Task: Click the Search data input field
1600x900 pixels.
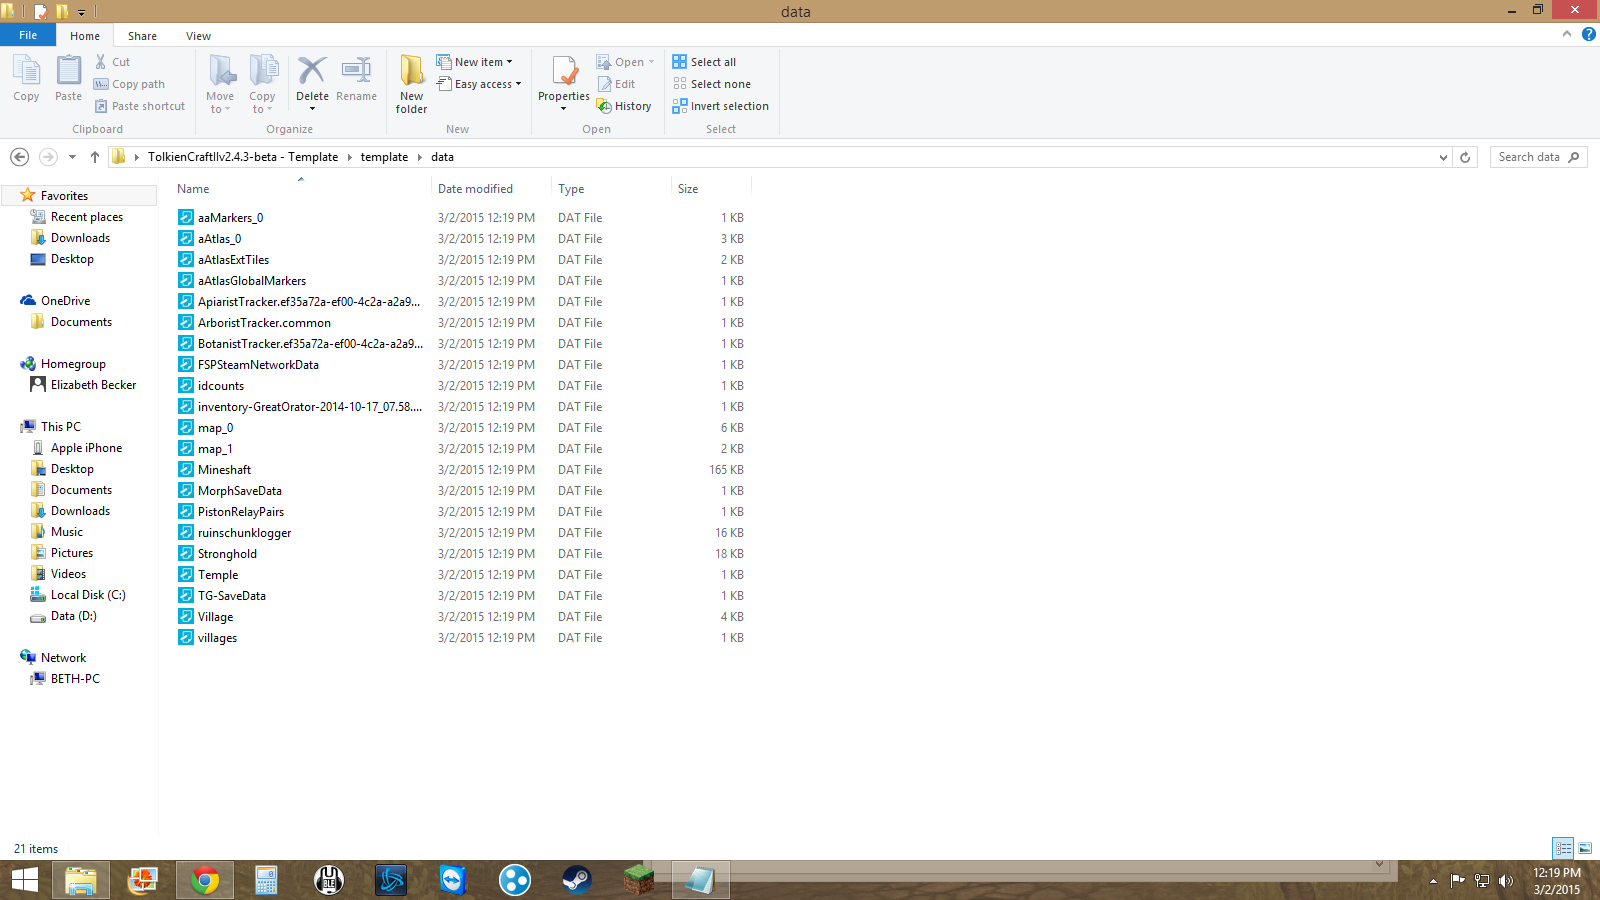Action: click(x=1528, y=157)
